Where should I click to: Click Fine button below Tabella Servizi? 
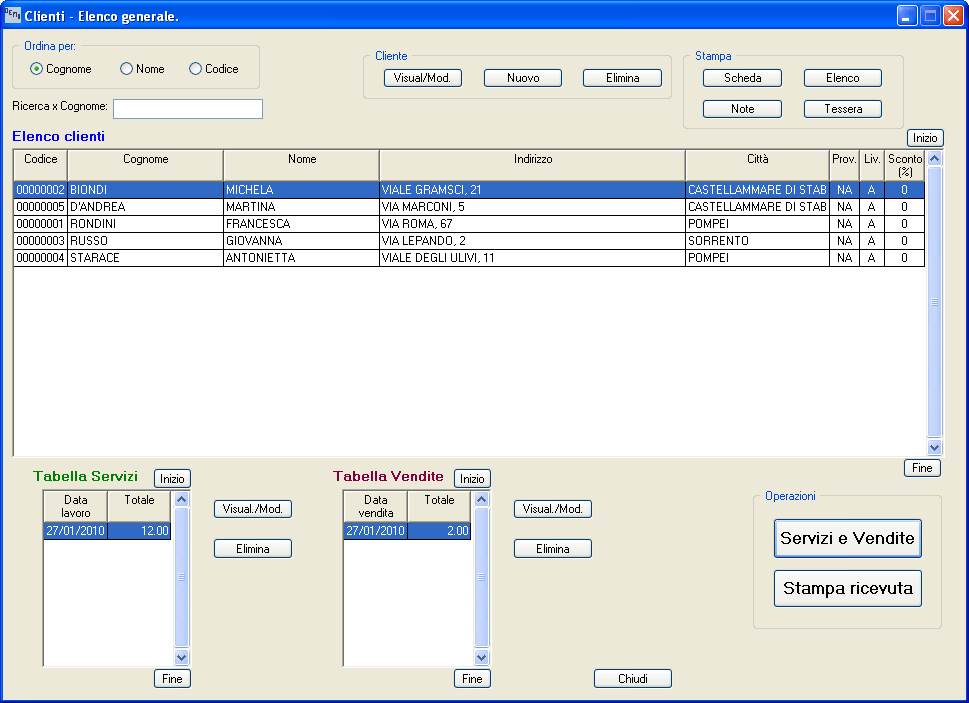coord(172,678)
